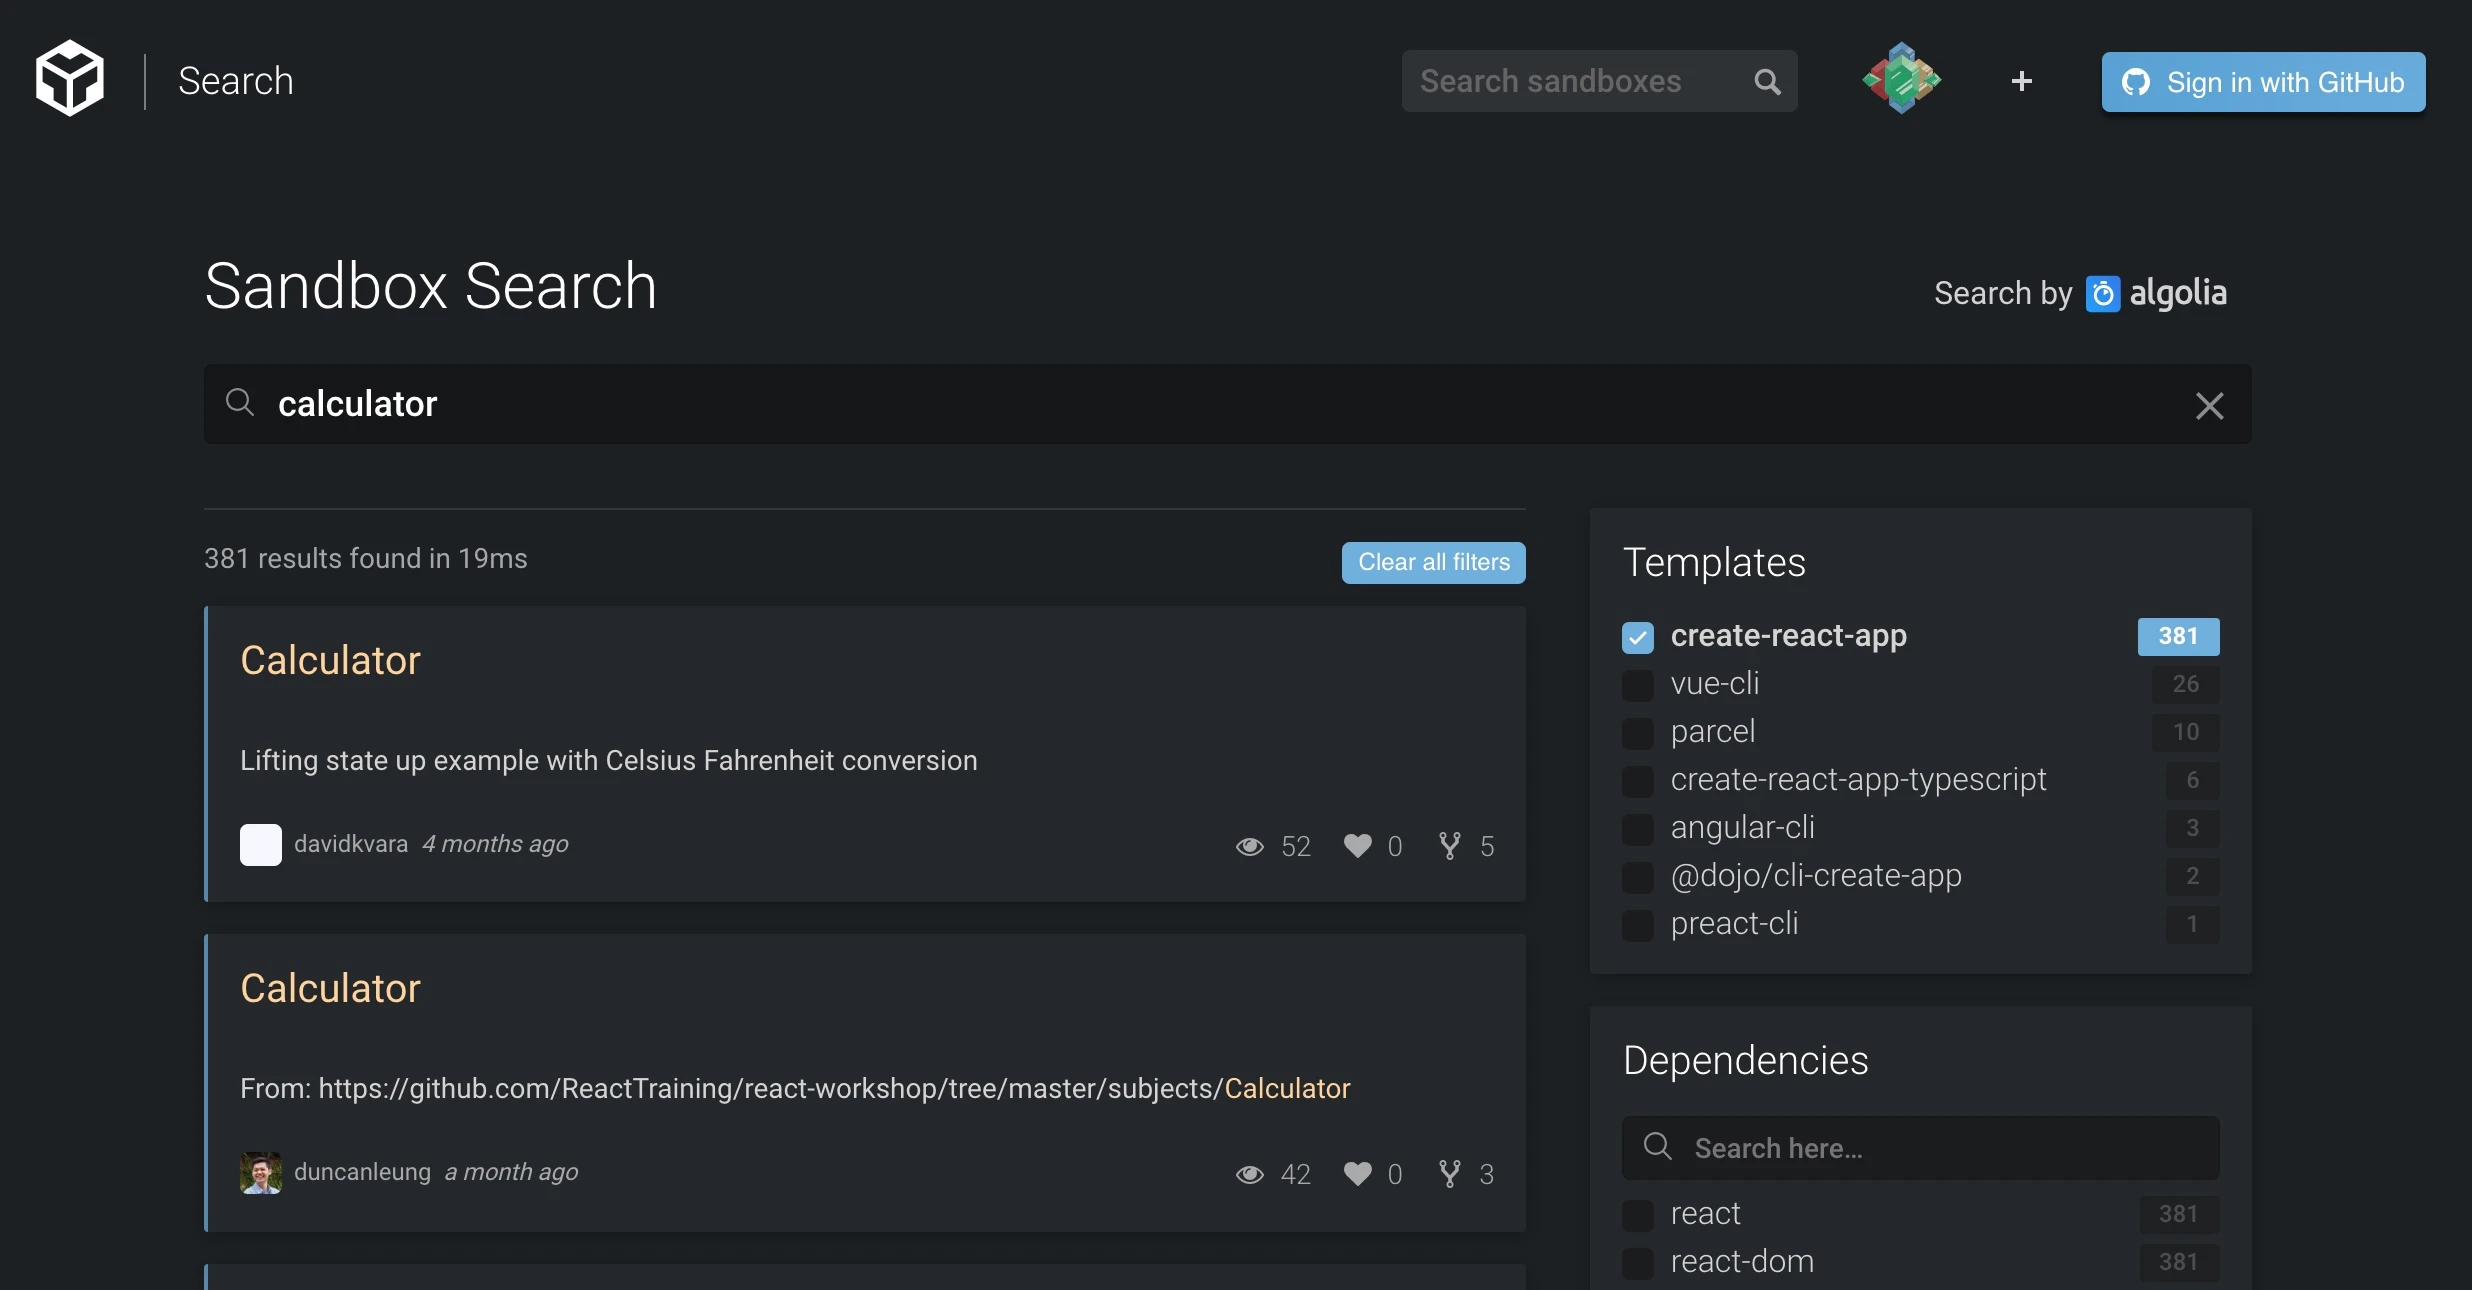Clear all filters
This screenshot has width=2472, height=1290.
click(x=1433, y=562)
